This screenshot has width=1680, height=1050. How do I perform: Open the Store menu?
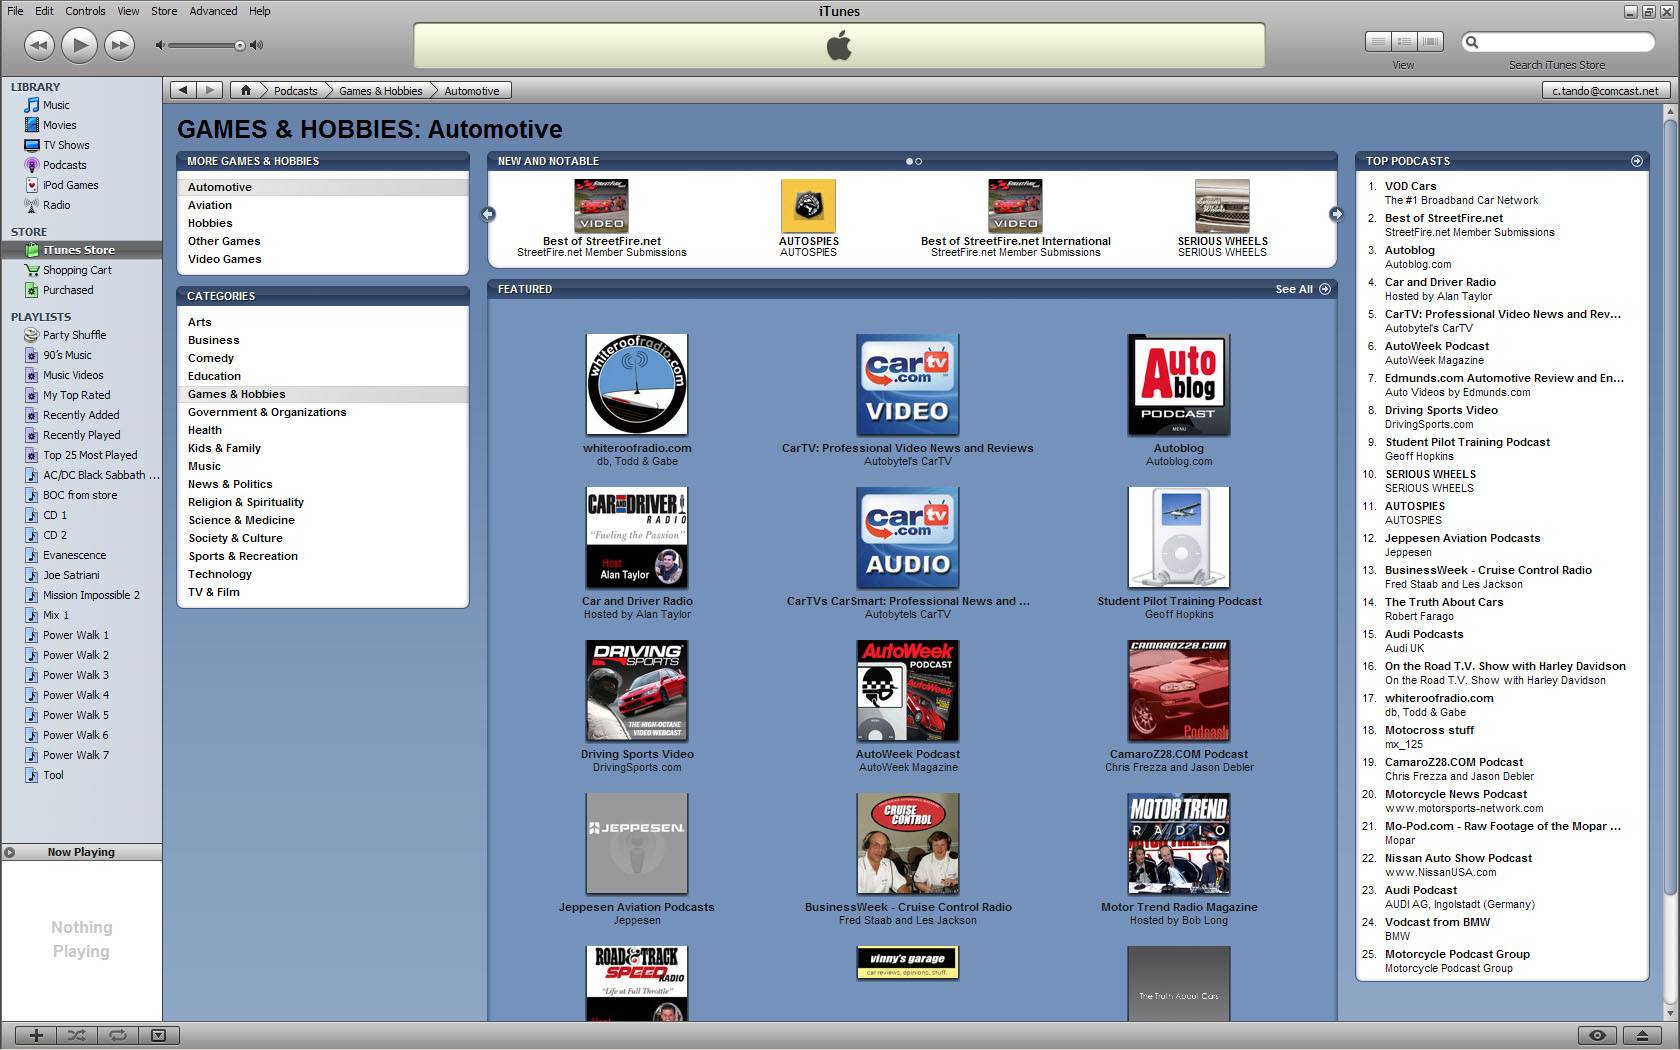tap(164, 11)
